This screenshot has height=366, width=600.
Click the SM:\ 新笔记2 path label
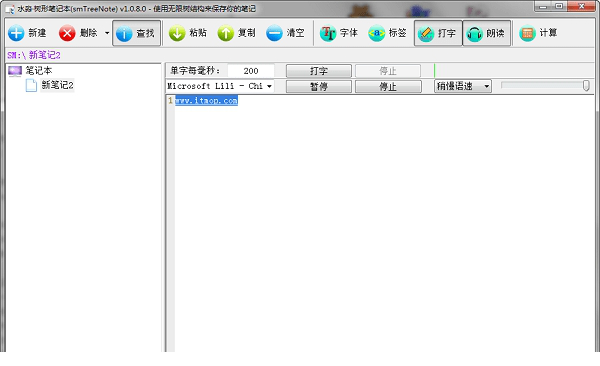[34, 55]
